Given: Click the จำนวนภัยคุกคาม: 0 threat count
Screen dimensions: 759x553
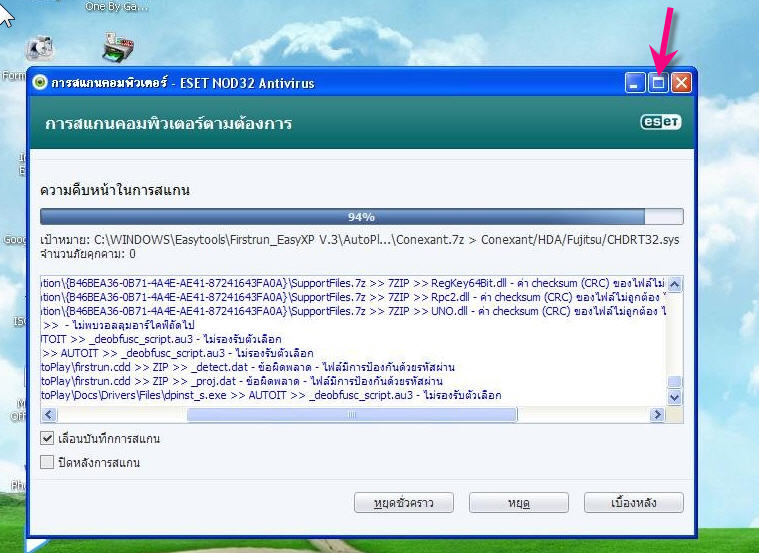Looking at the screenshot, I should coord(88,254).
